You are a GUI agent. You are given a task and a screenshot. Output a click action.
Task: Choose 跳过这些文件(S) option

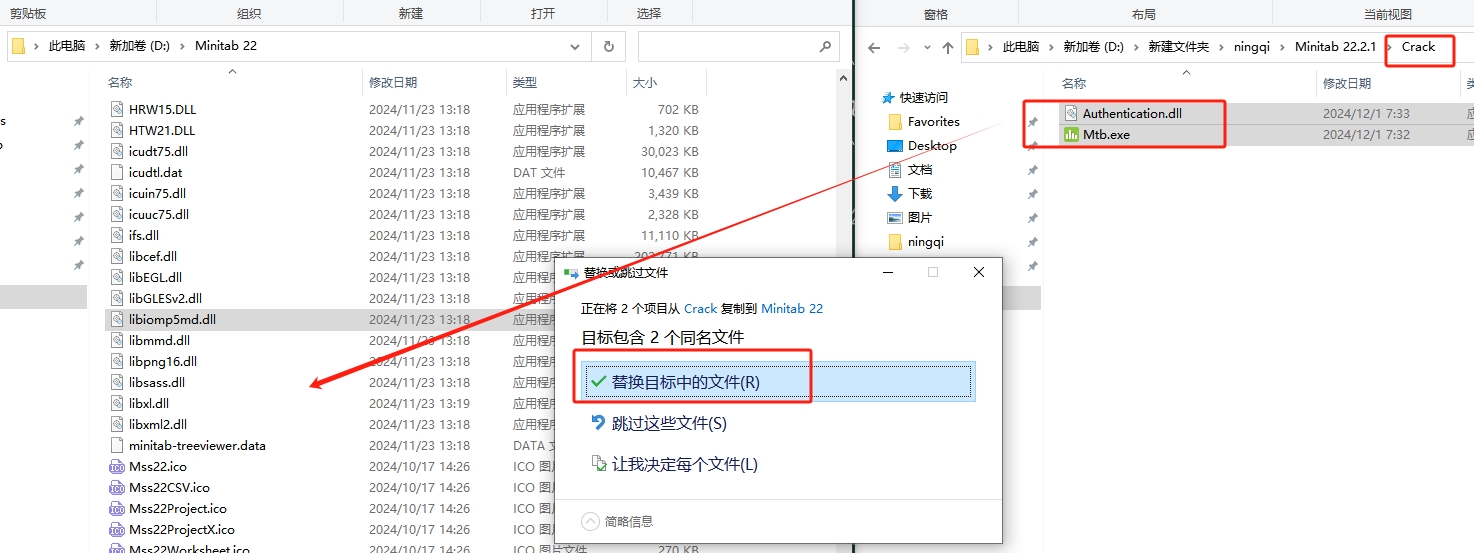coord(777,423)
